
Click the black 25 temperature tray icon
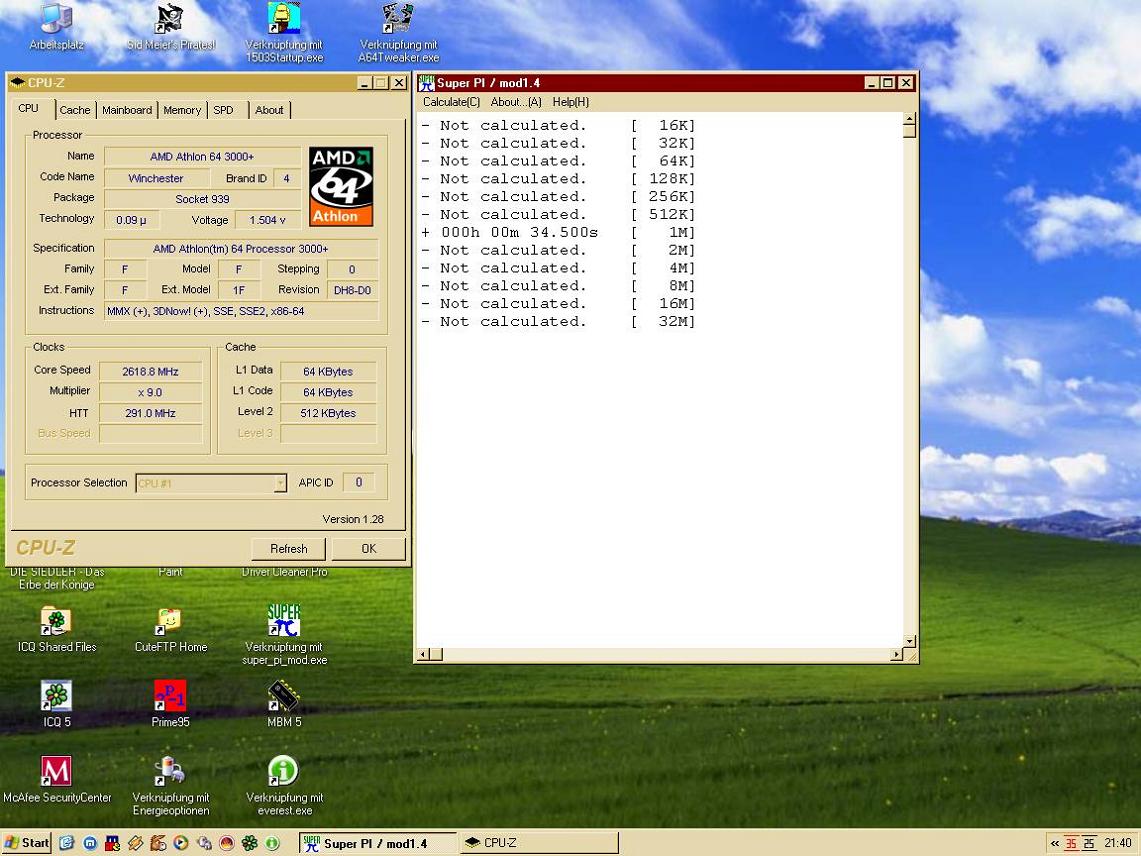1089,844
